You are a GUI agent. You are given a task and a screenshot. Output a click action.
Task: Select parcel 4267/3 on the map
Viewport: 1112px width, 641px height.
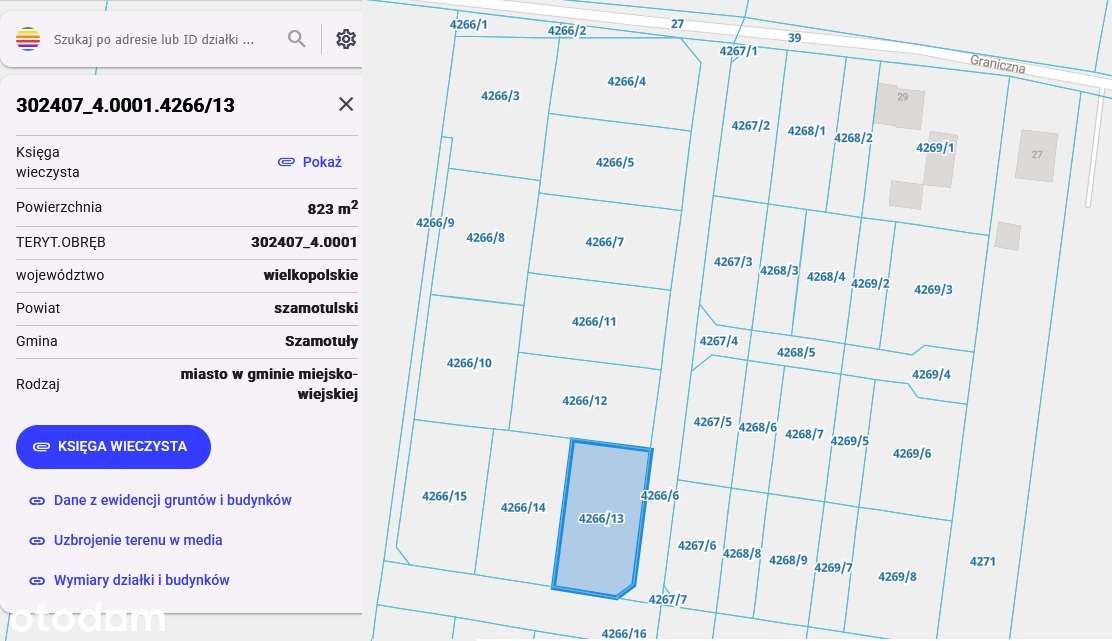tap(733, 262)
